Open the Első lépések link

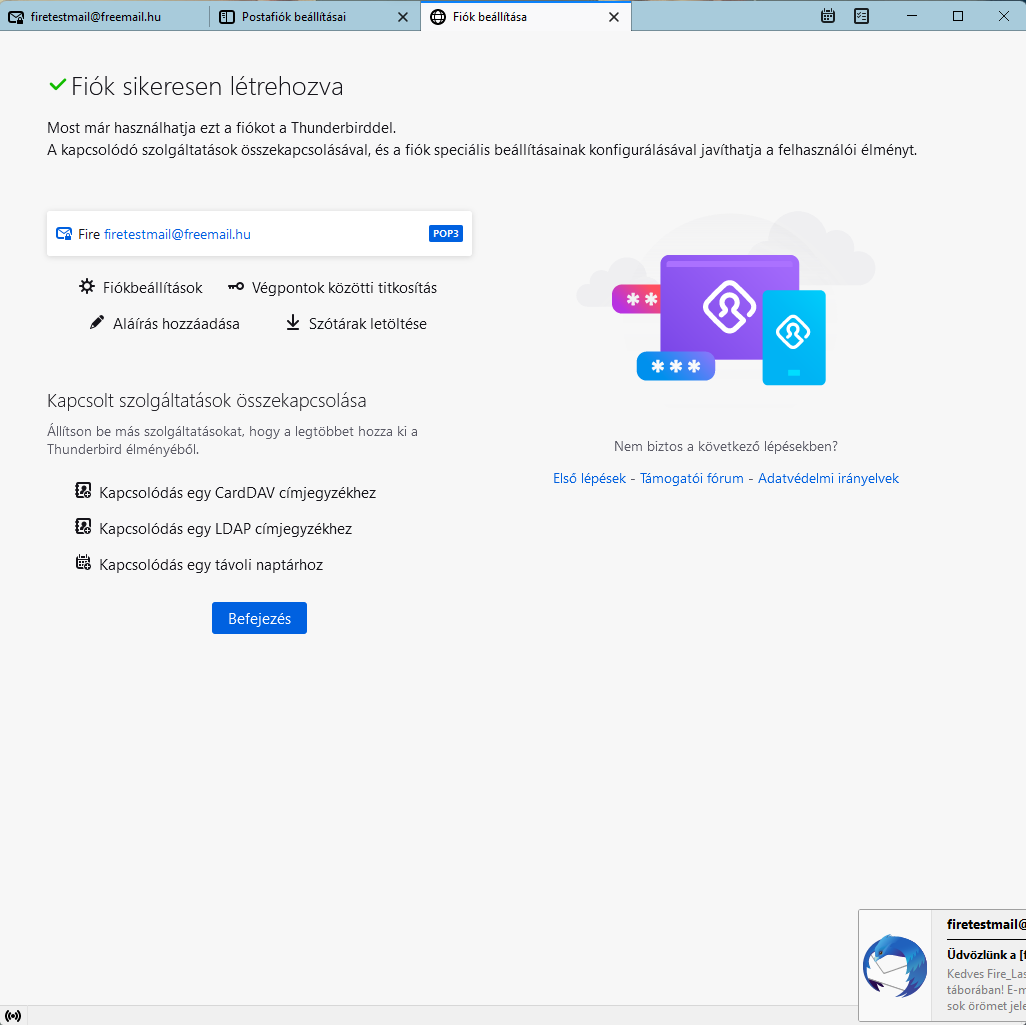(590, 478)
